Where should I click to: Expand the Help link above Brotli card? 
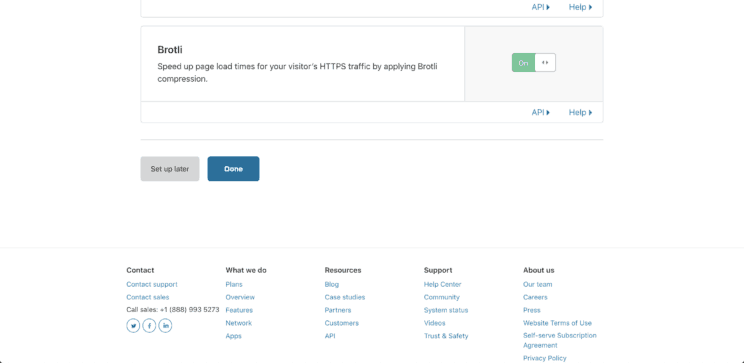coord(580,7)
